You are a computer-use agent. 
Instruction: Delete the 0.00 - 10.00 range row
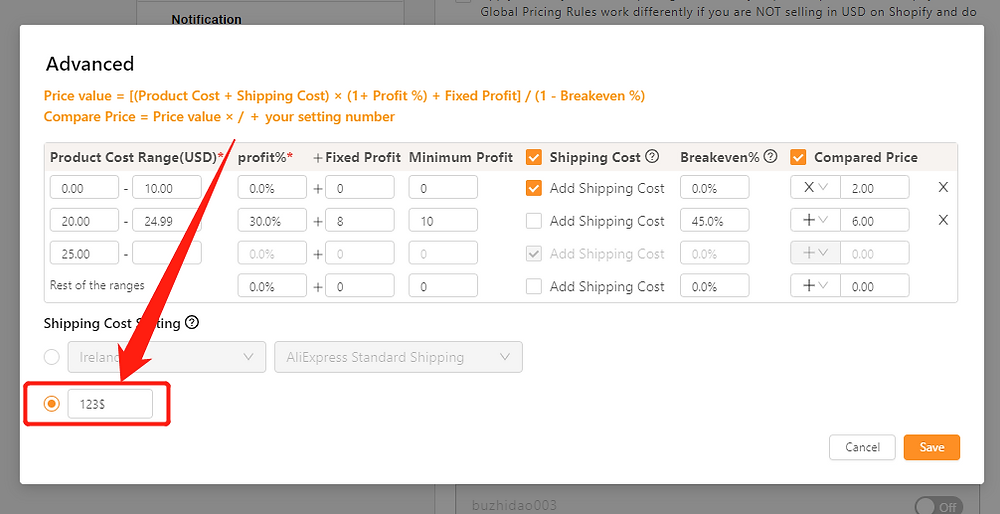click(x=943, y=187)
